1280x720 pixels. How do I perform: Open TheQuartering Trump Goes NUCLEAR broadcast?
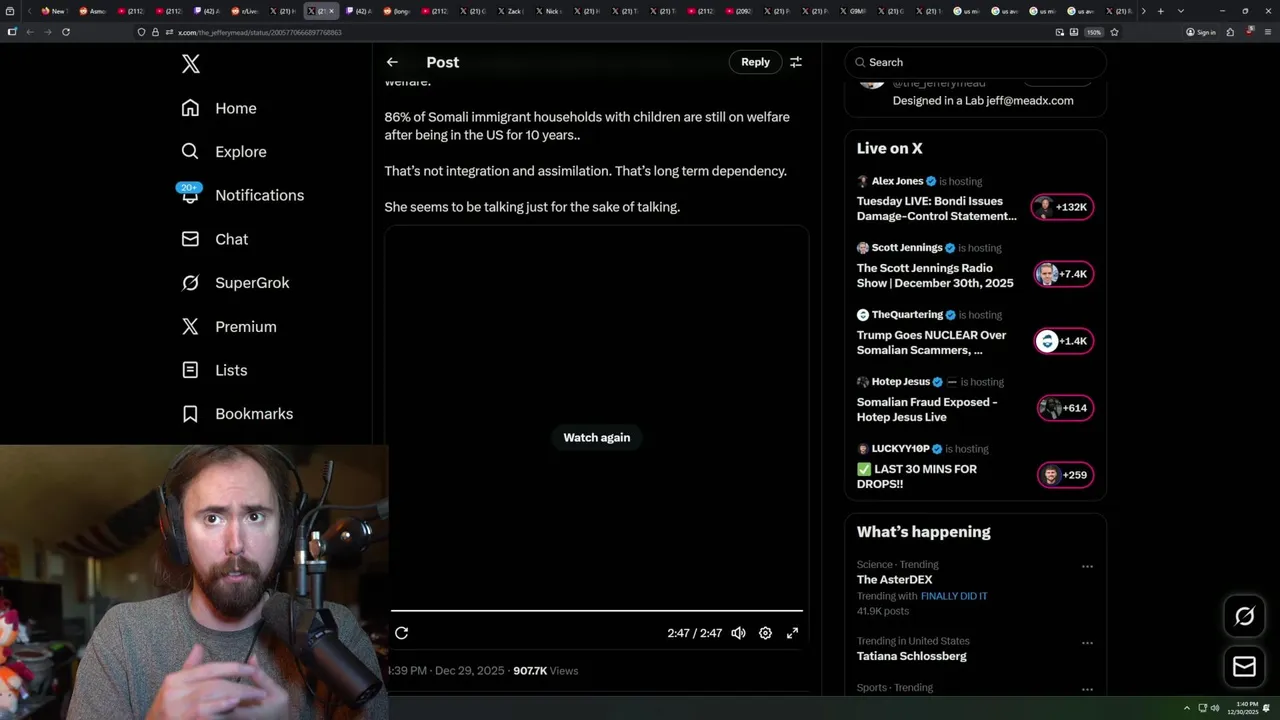pos(932,342)
